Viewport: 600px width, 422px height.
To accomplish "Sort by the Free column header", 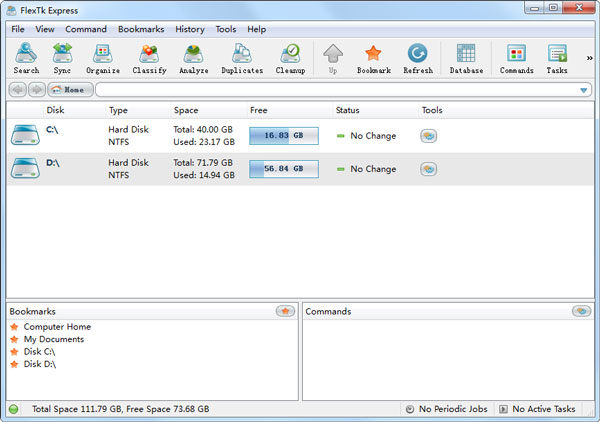I will (259, 111).
